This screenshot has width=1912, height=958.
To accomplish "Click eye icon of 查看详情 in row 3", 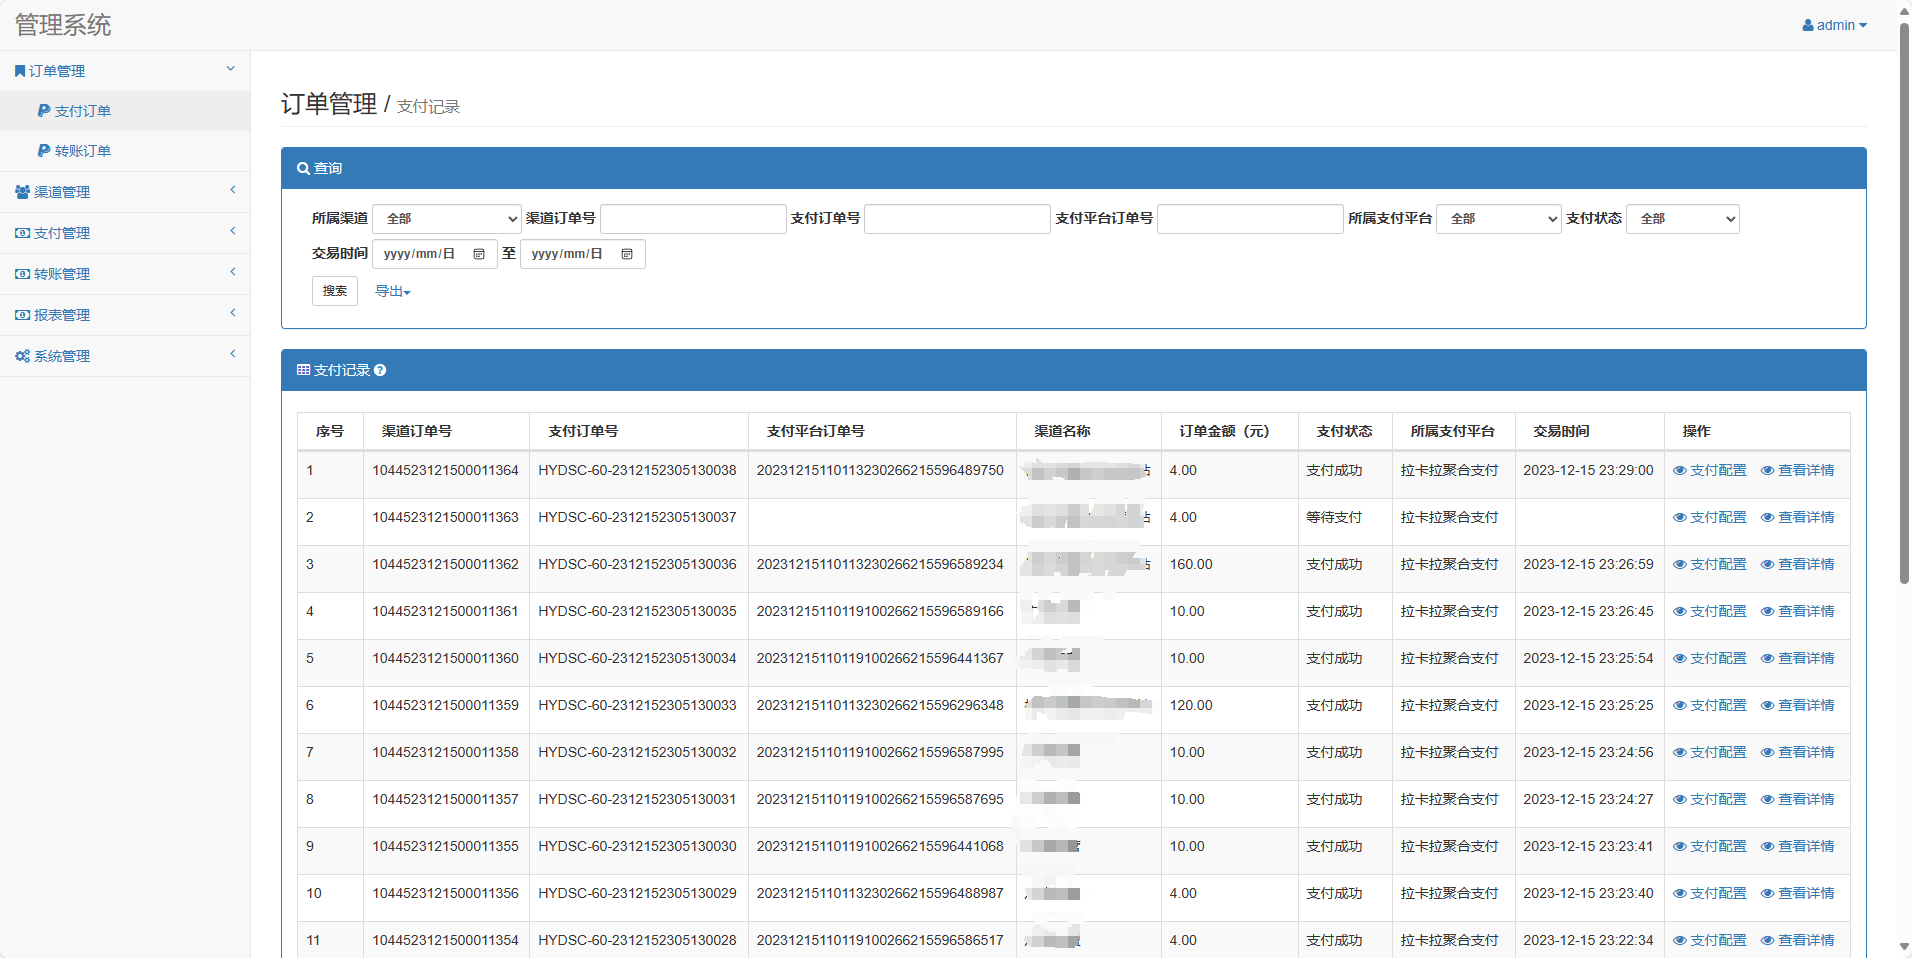I will click(x=1767, y=564).
